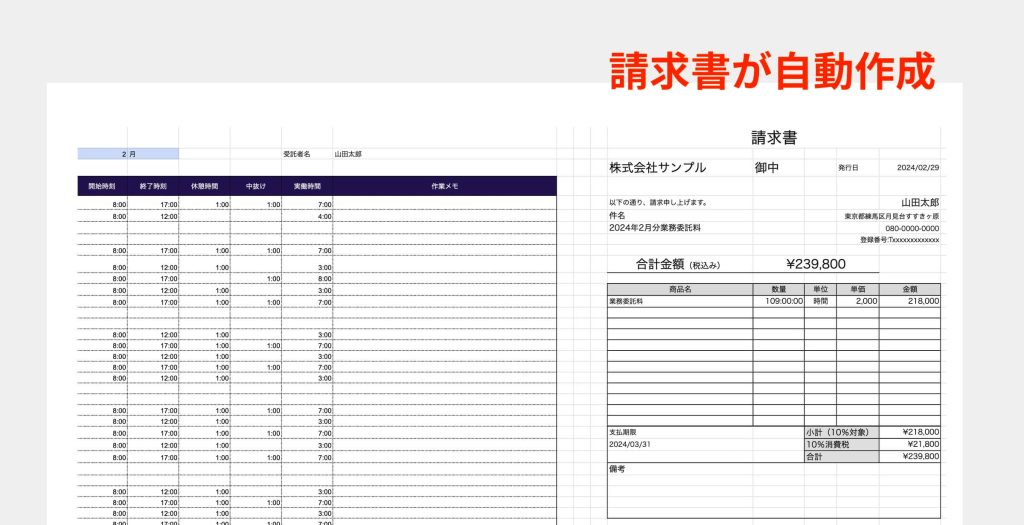Select the 終了時刻 column header
Screen dimensions: 1024x525
154,186
